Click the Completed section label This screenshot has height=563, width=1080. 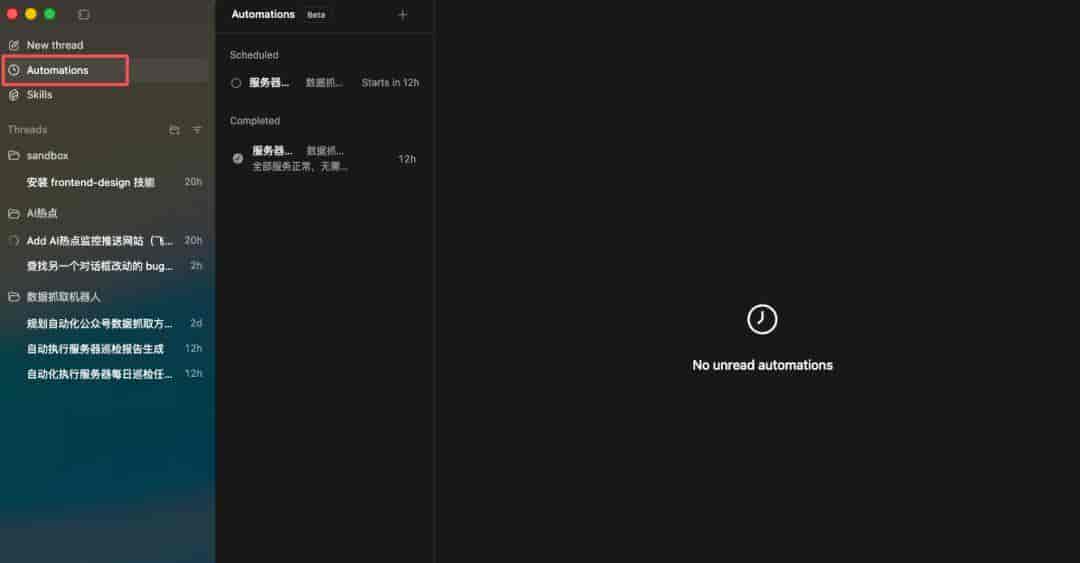tap(255, 121)
